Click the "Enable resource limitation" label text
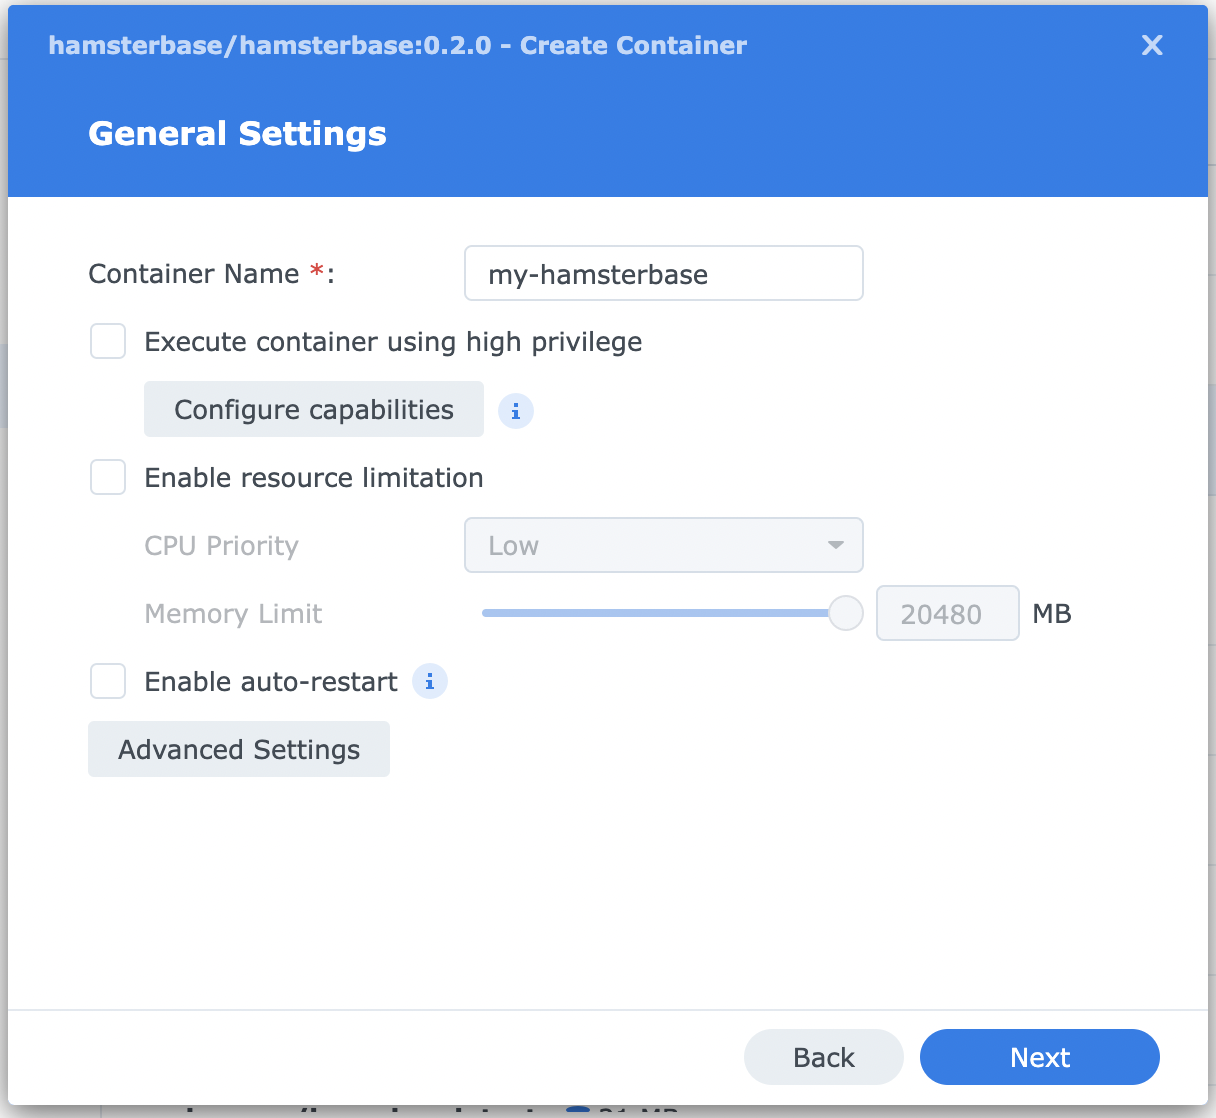Screen dimensions: 1216x1118 click(314, 478)
